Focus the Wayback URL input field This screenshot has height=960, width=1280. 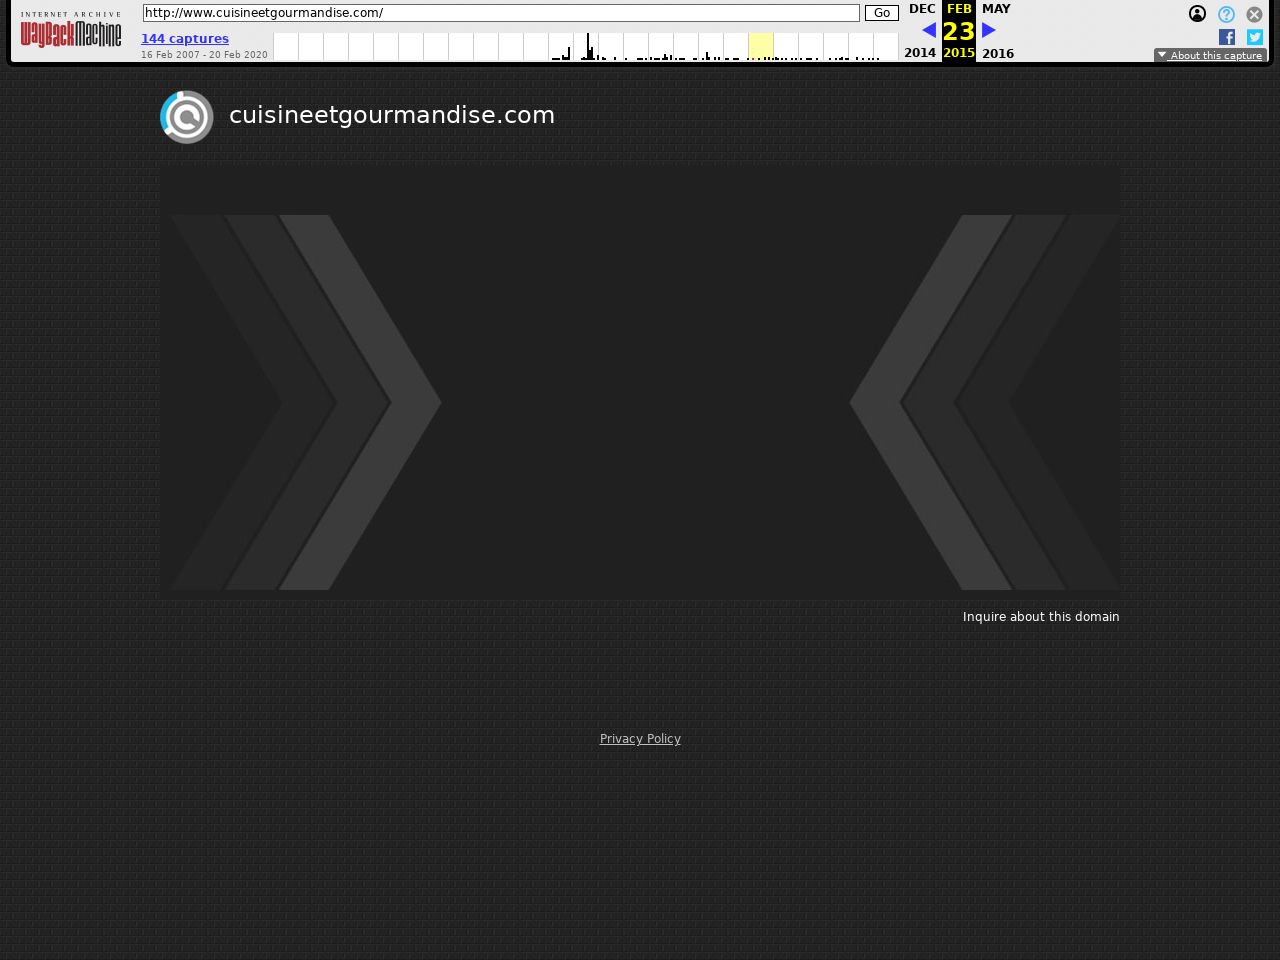(x=500, y=13)
